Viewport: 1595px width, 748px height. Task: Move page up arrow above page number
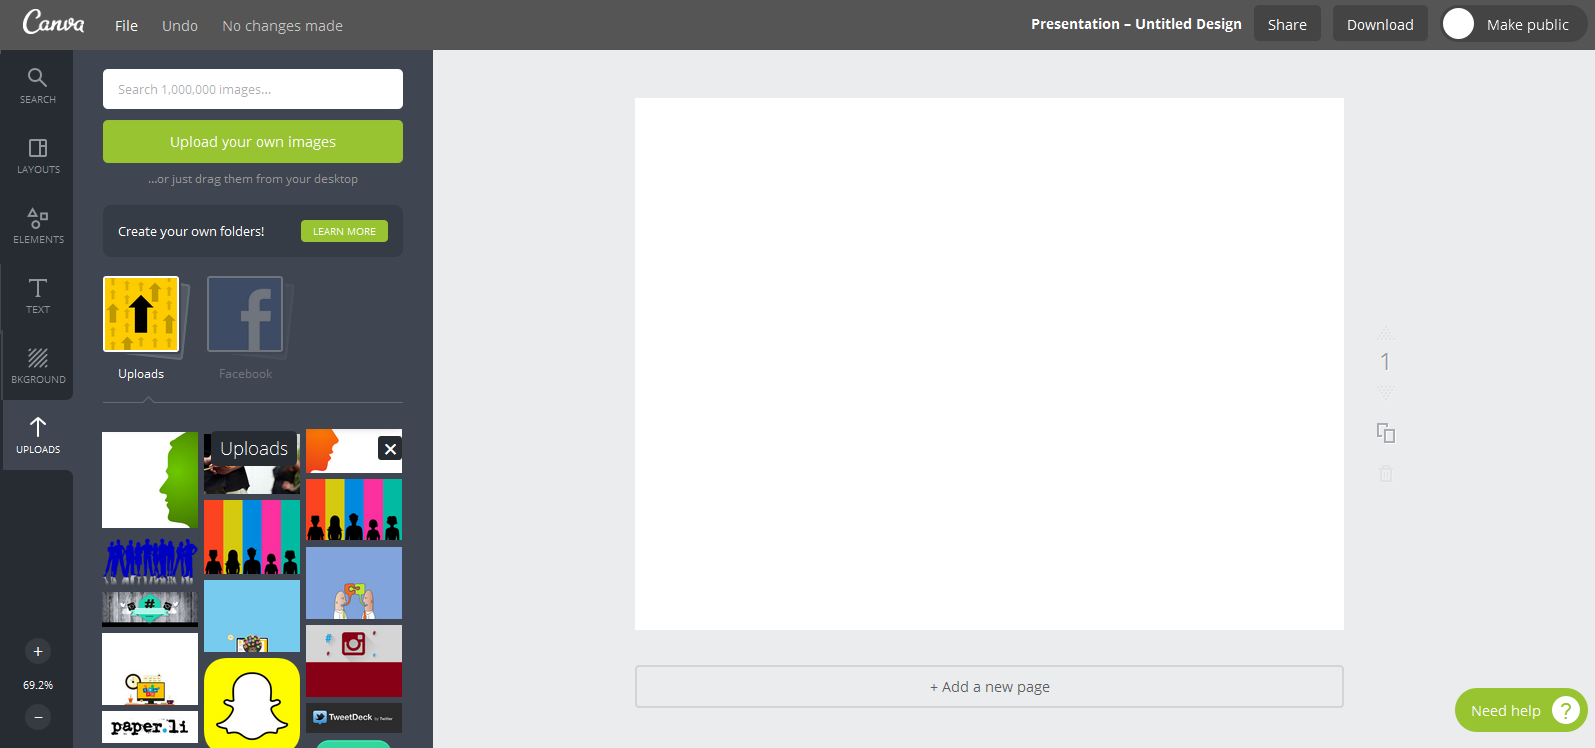tap(1385, 332)
